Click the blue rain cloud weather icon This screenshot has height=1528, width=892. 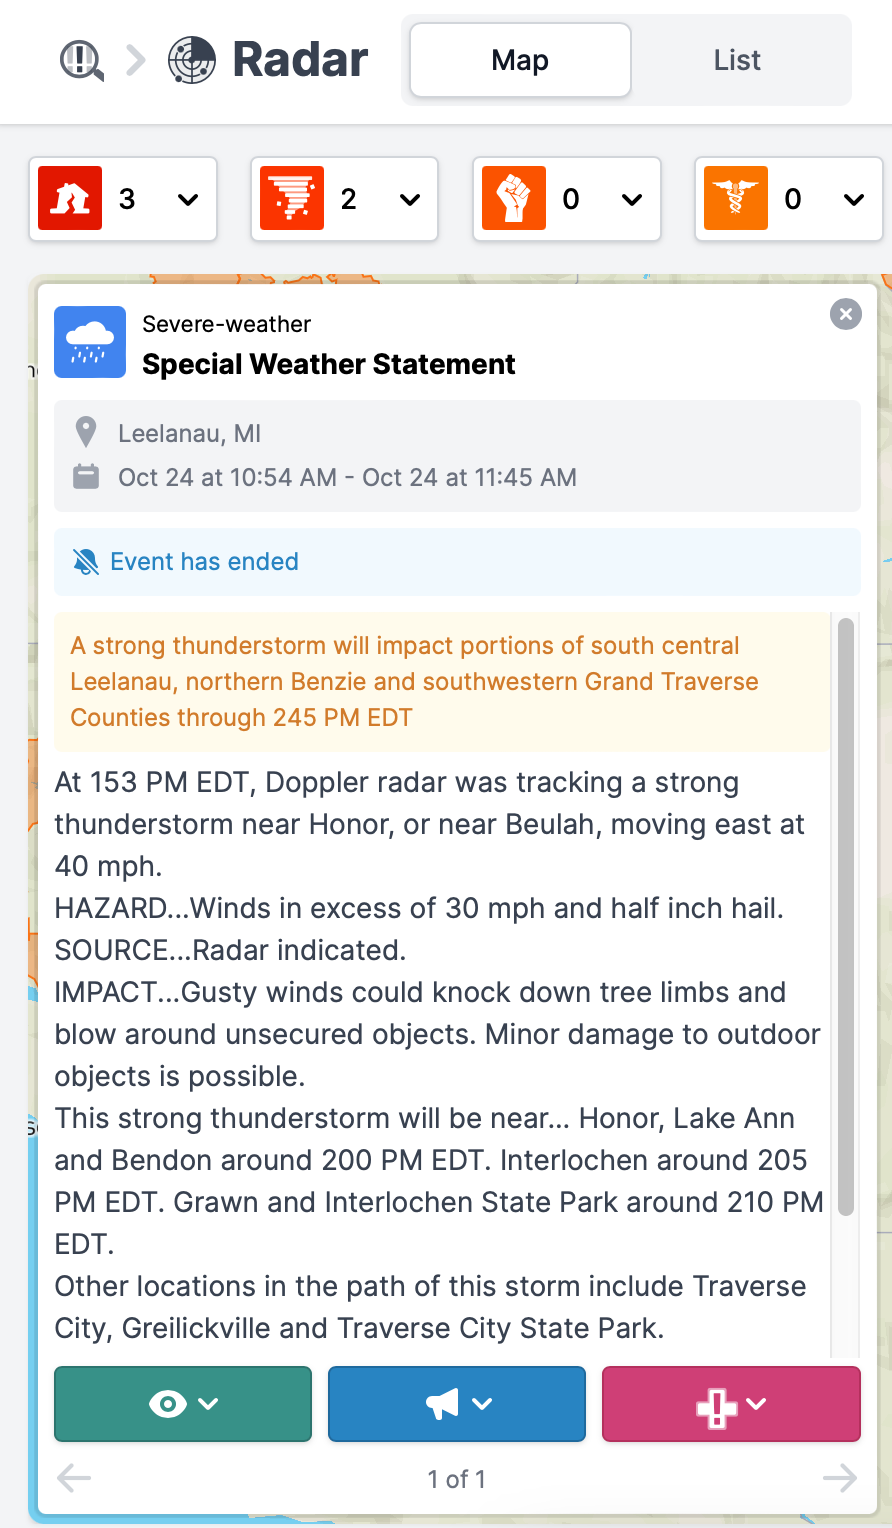coord(90,342)
